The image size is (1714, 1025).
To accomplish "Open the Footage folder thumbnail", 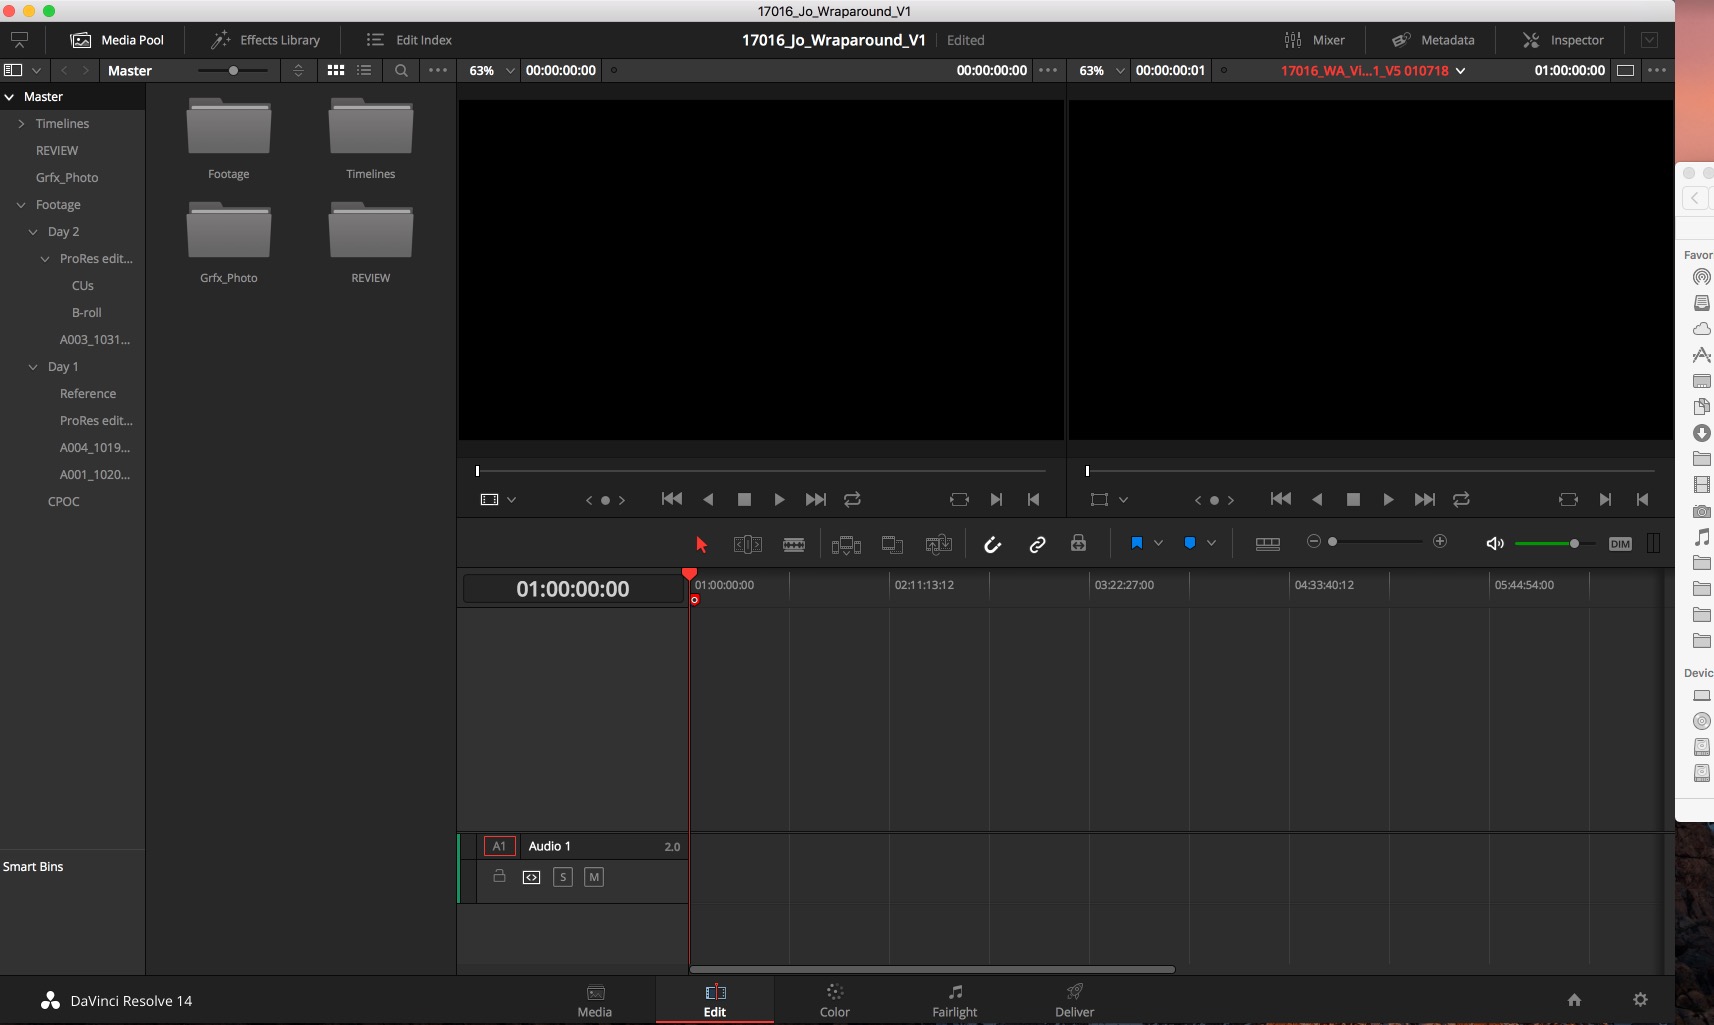I will (x=229, y=127).
